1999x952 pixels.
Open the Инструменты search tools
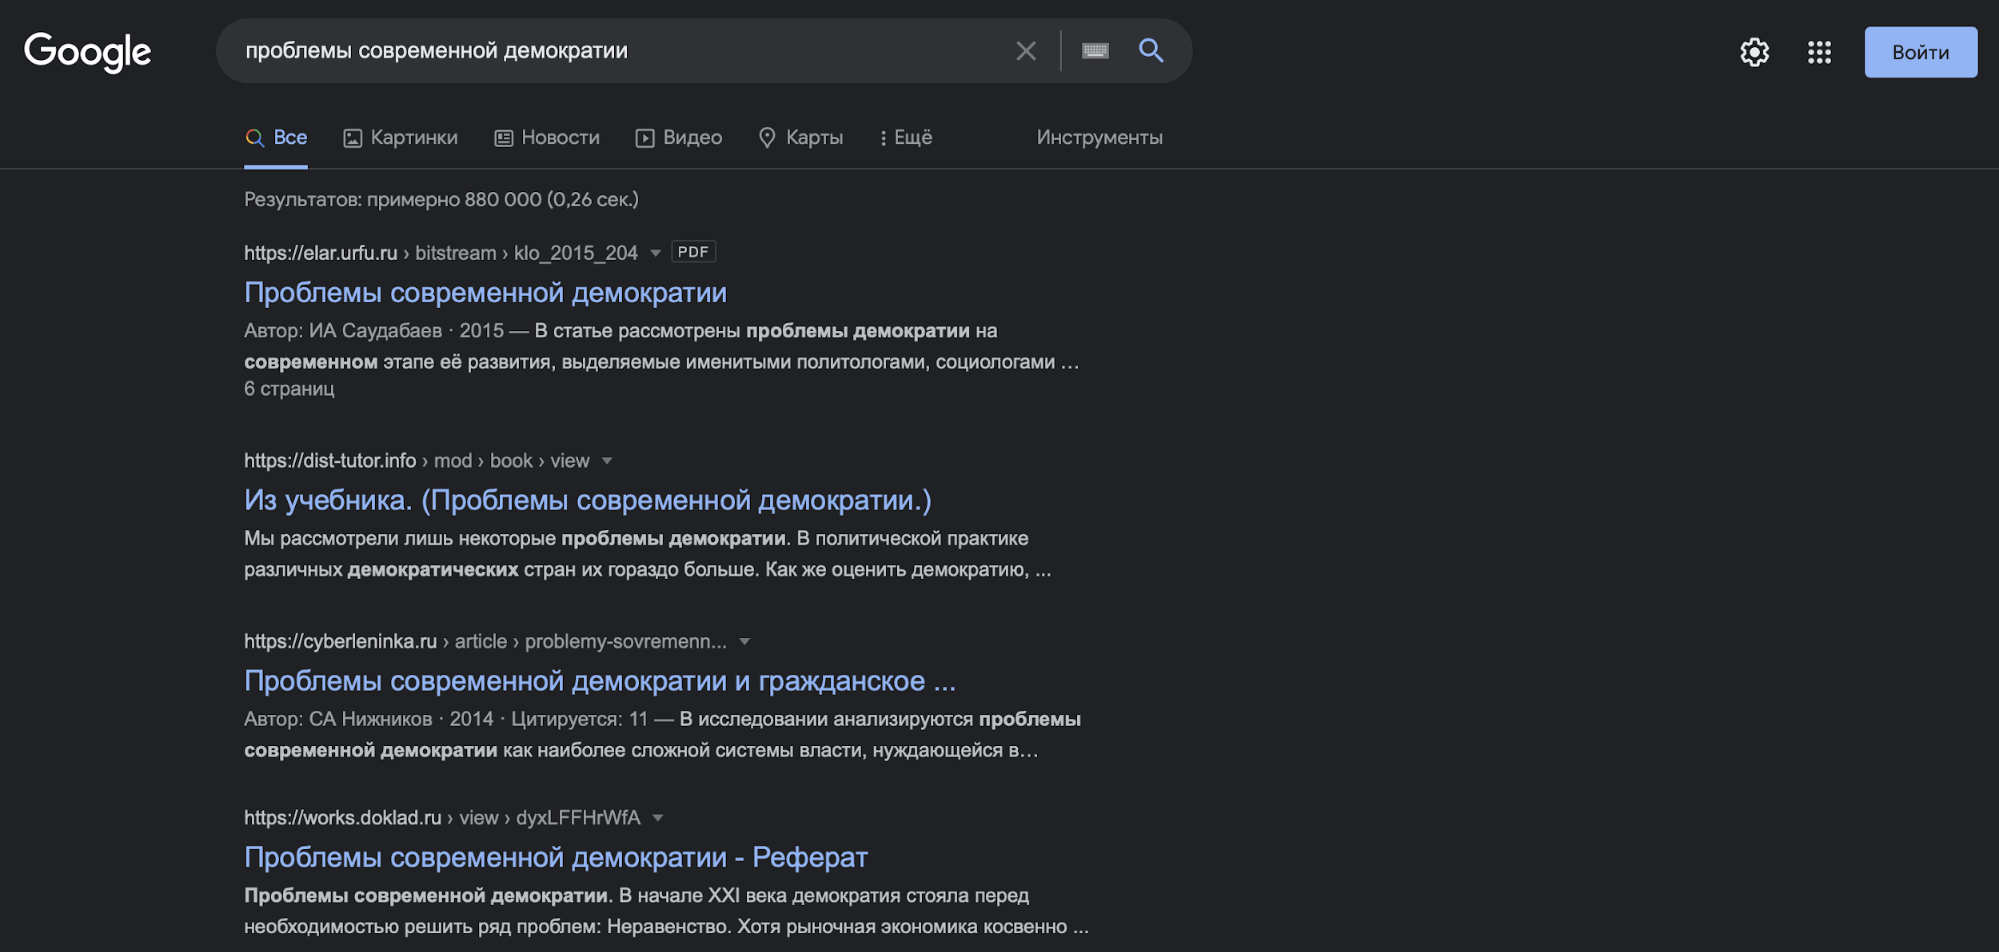click(x=1099, y=138)
